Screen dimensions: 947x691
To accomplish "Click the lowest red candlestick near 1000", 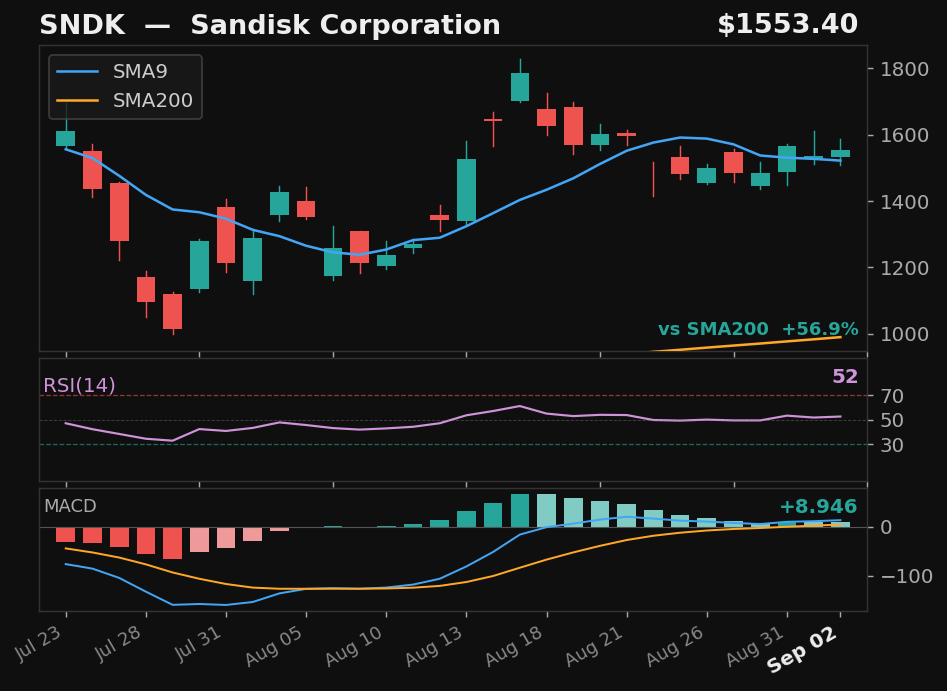I will click(x=173, y=312).
